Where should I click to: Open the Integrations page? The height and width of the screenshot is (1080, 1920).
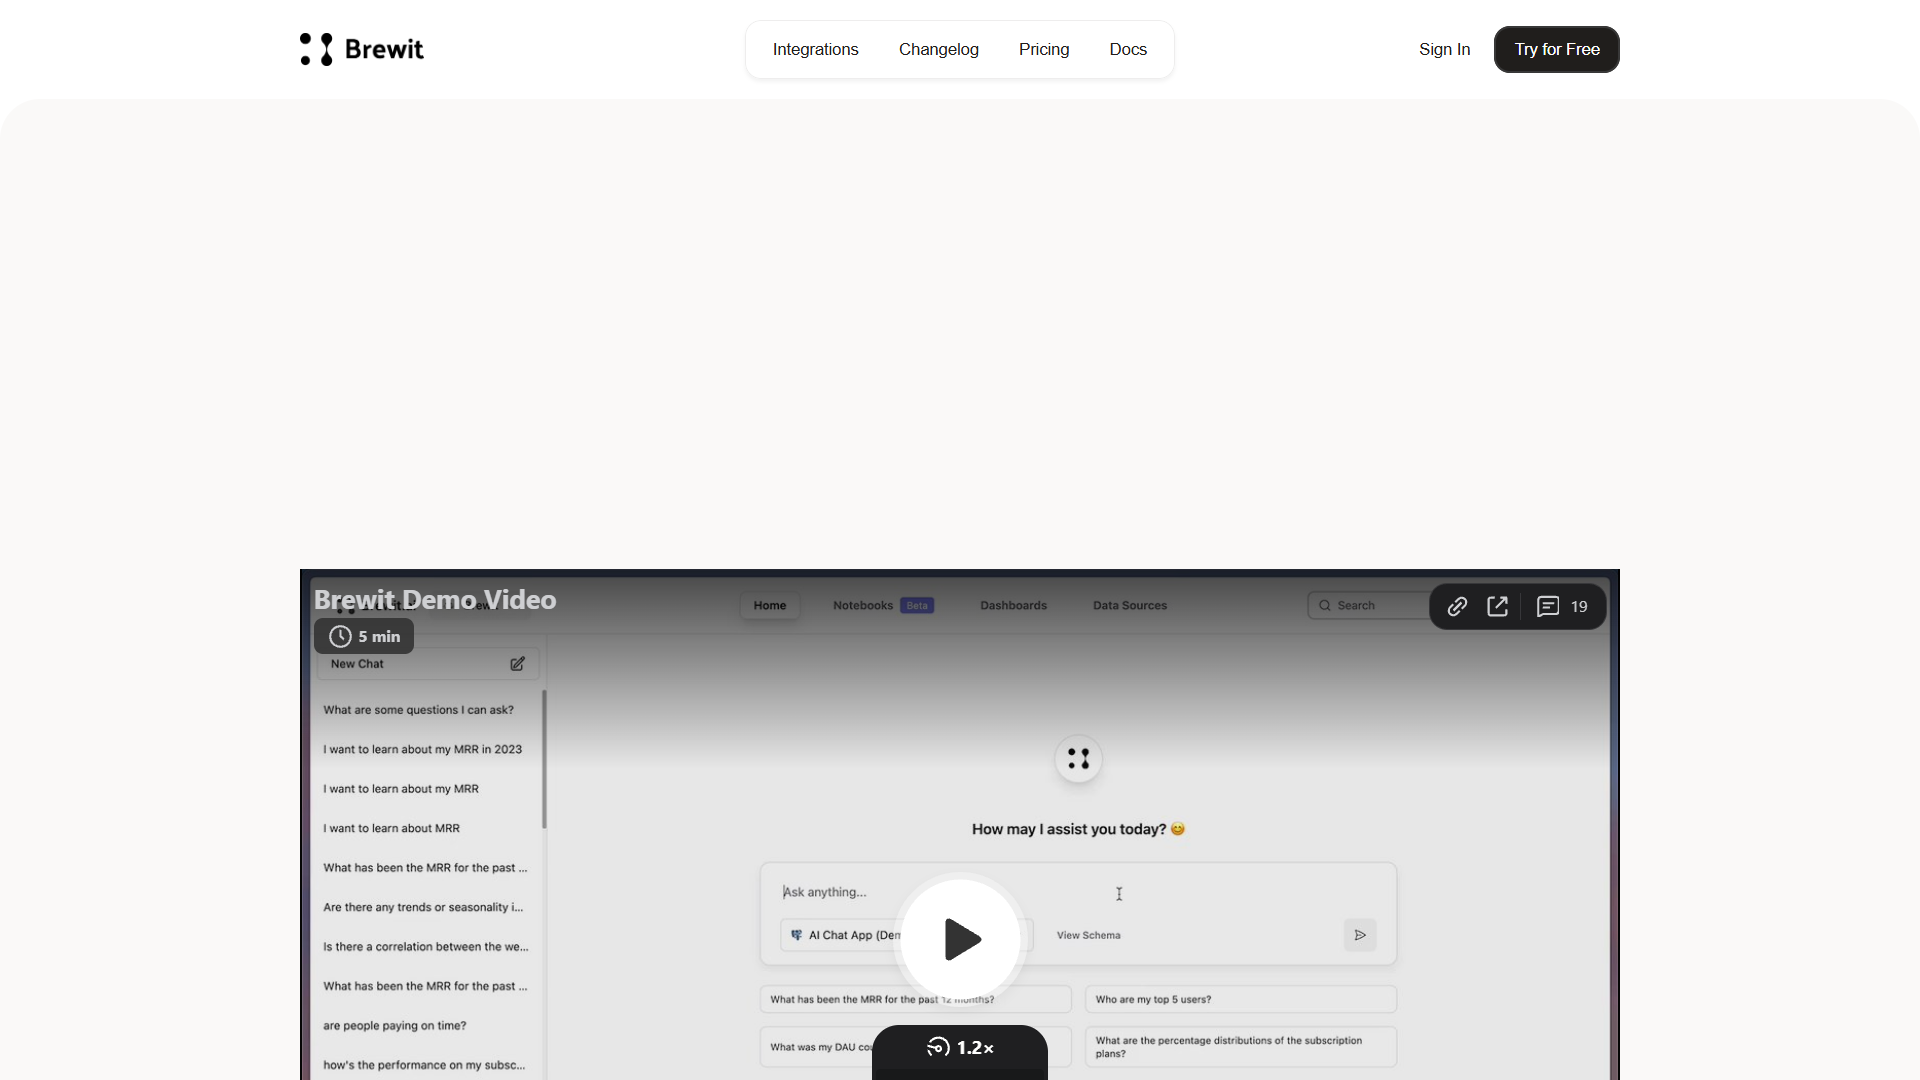click(815, 49)
